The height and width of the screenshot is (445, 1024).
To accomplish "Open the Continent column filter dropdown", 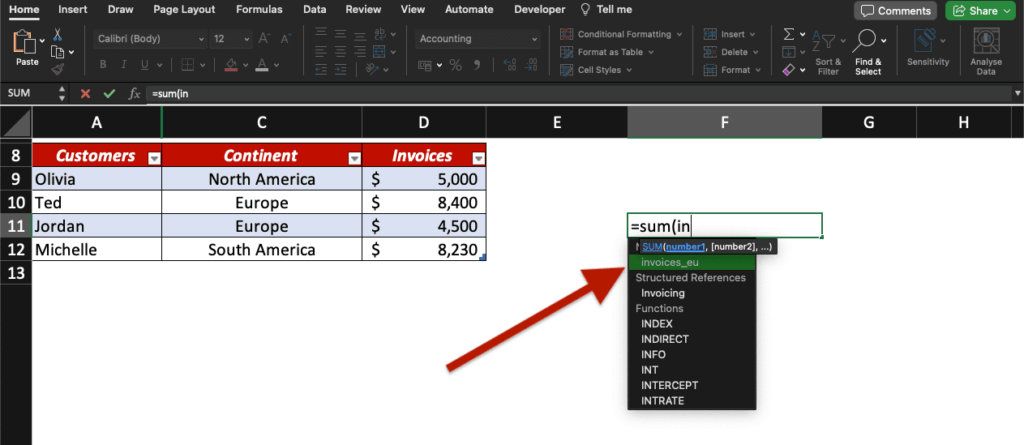I will click(x=353, y=158).
